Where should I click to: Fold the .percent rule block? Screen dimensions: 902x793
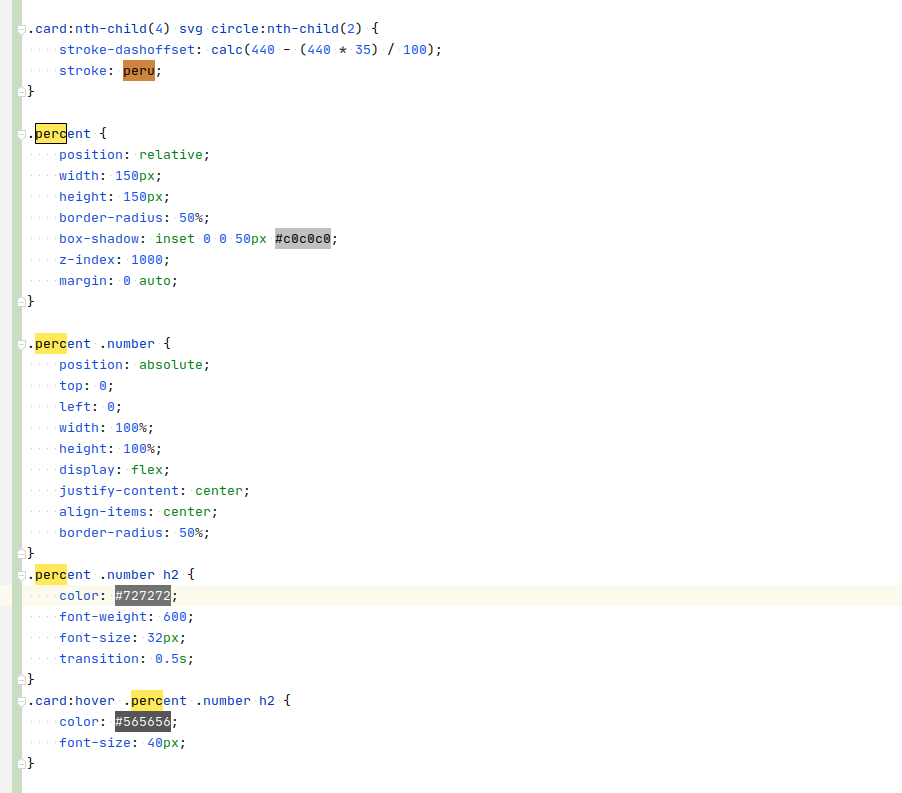click(x=21, y=135)
